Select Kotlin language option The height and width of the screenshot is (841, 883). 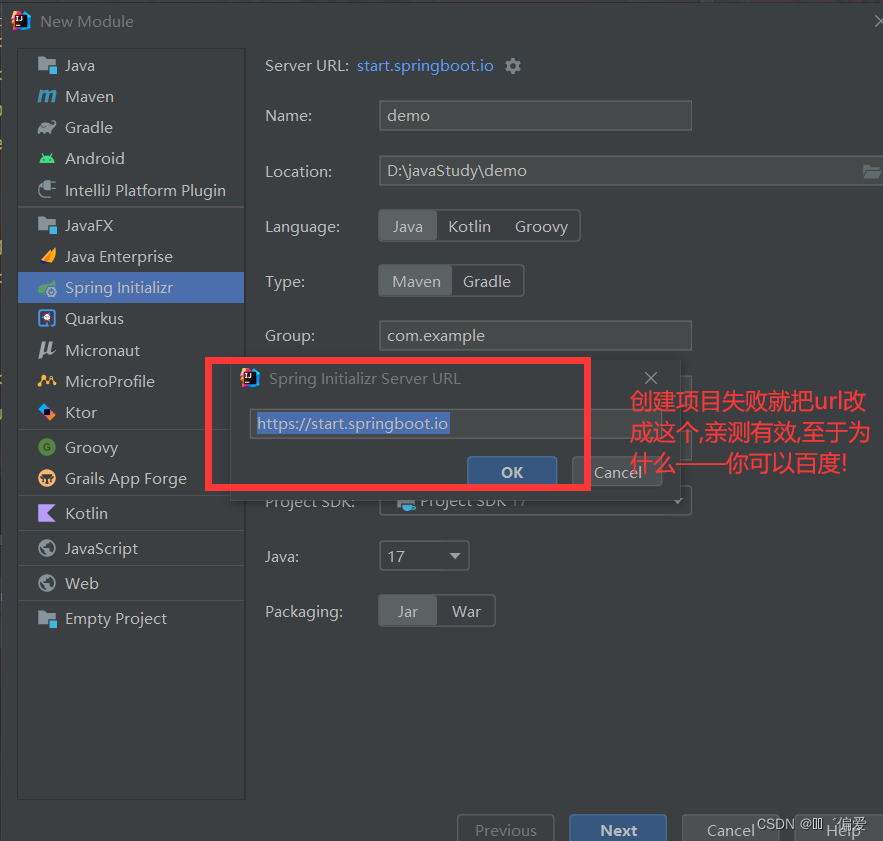(469, 226)
